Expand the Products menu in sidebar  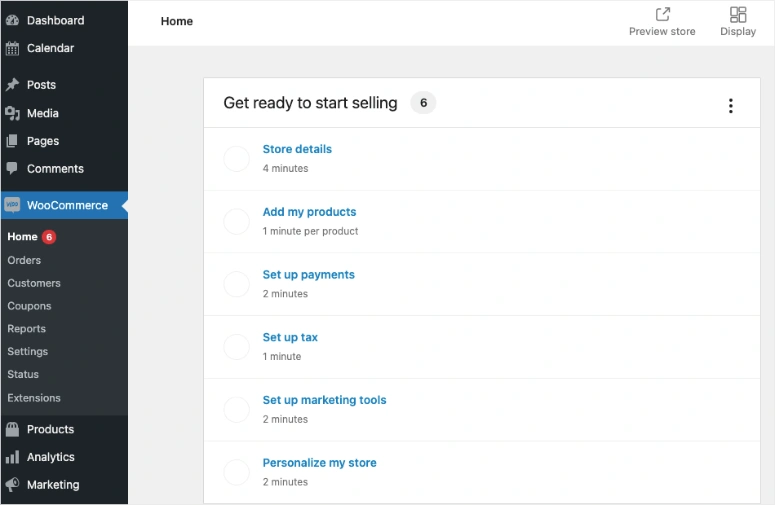[x=50, y=429]
